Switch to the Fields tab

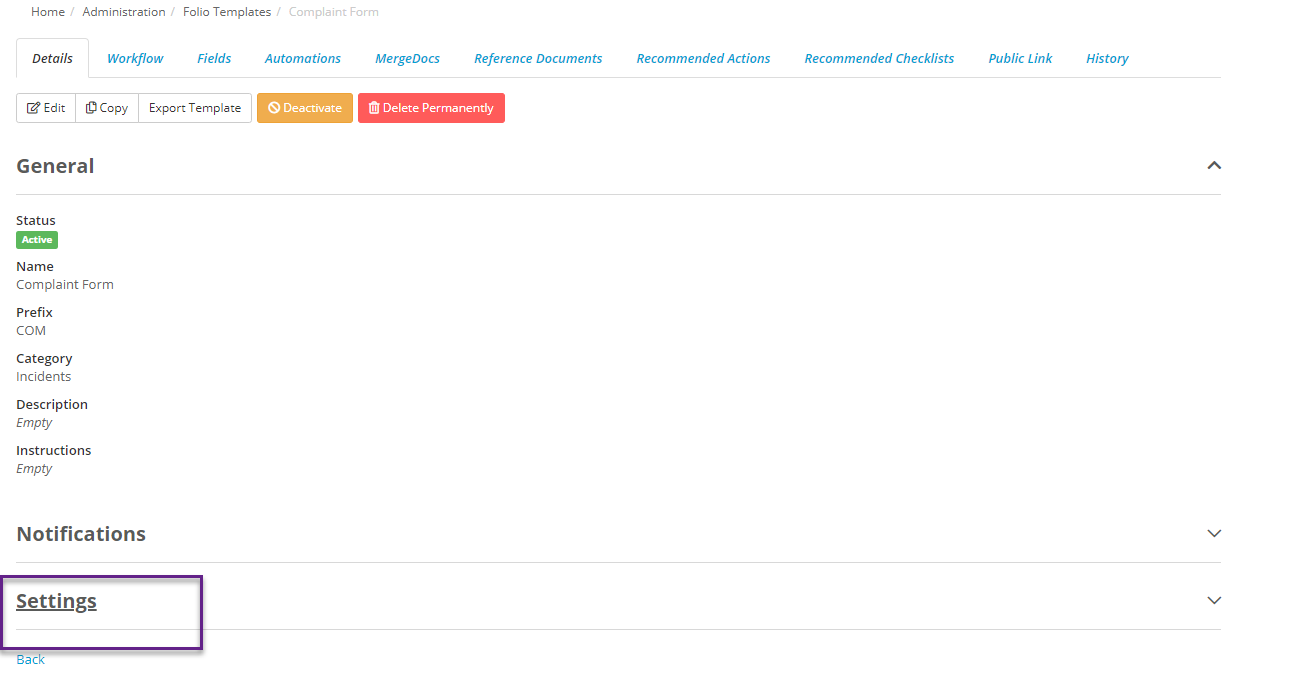tap(214, 58)
